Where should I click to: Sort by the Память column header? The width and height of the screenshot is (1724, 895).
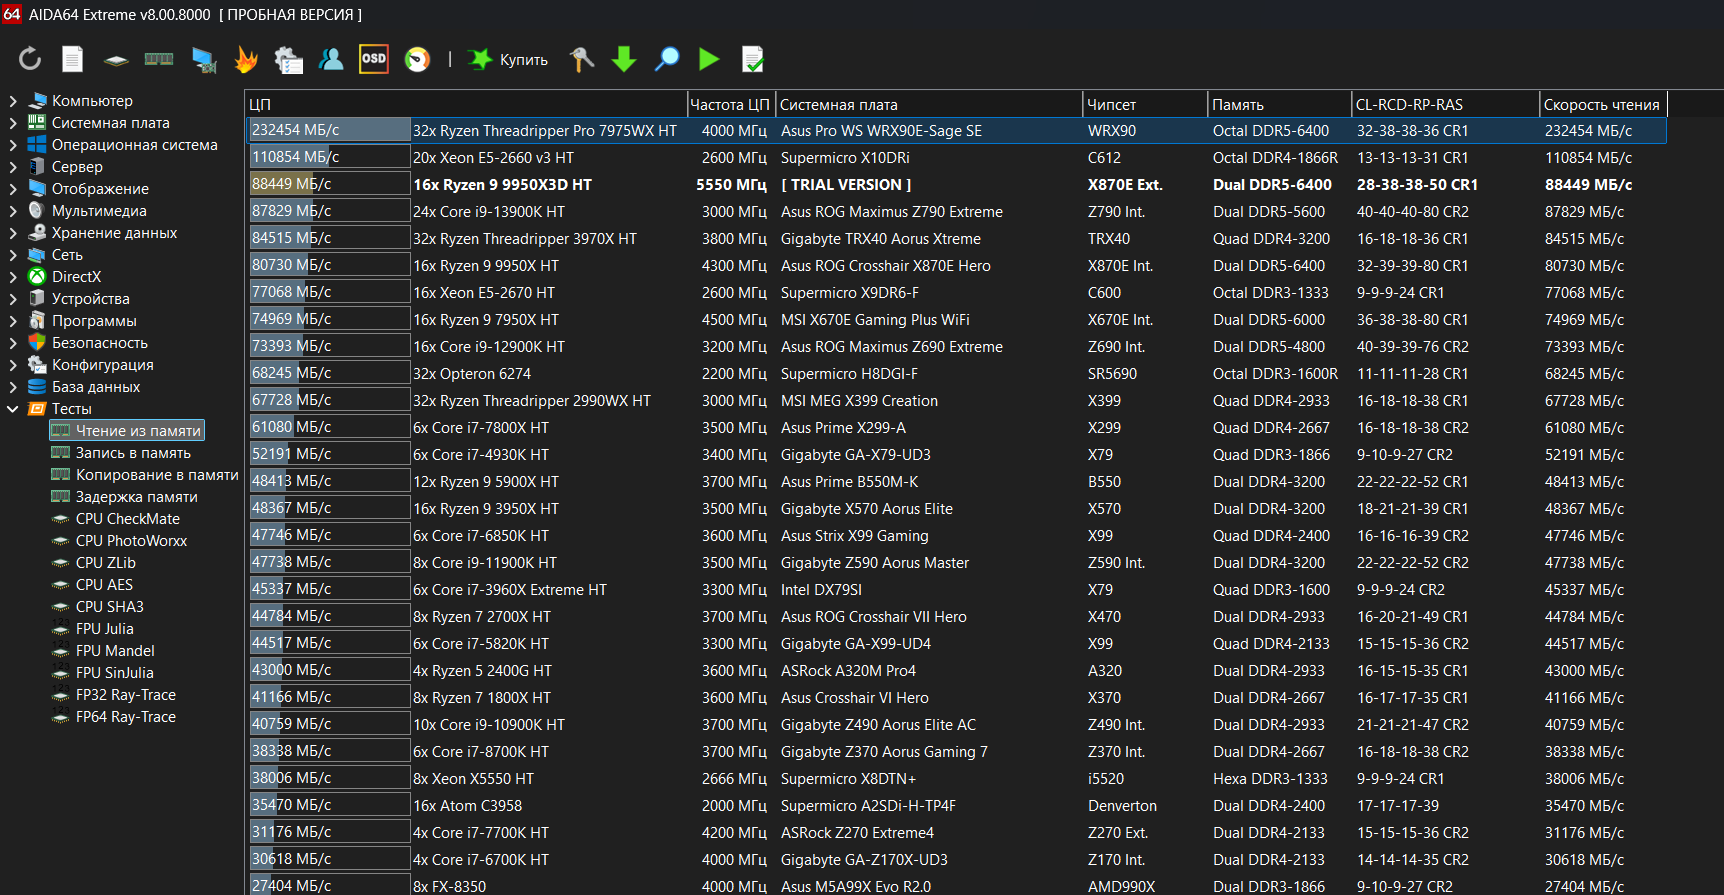tap(1279, 104)
